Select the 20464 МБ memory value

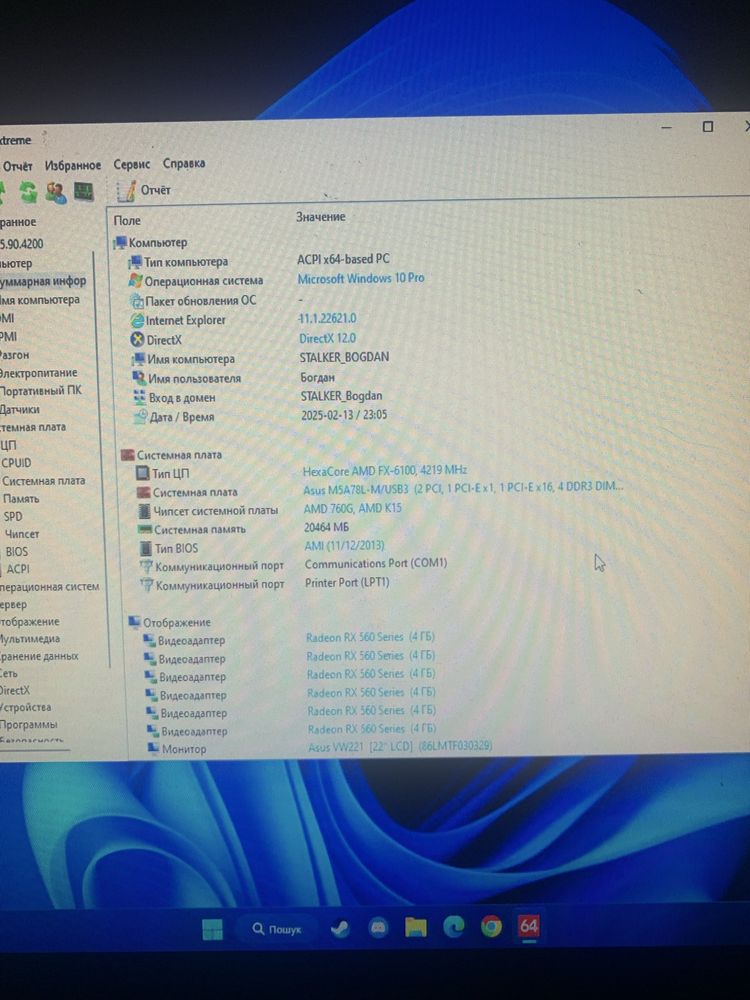[x=327, y=527]
